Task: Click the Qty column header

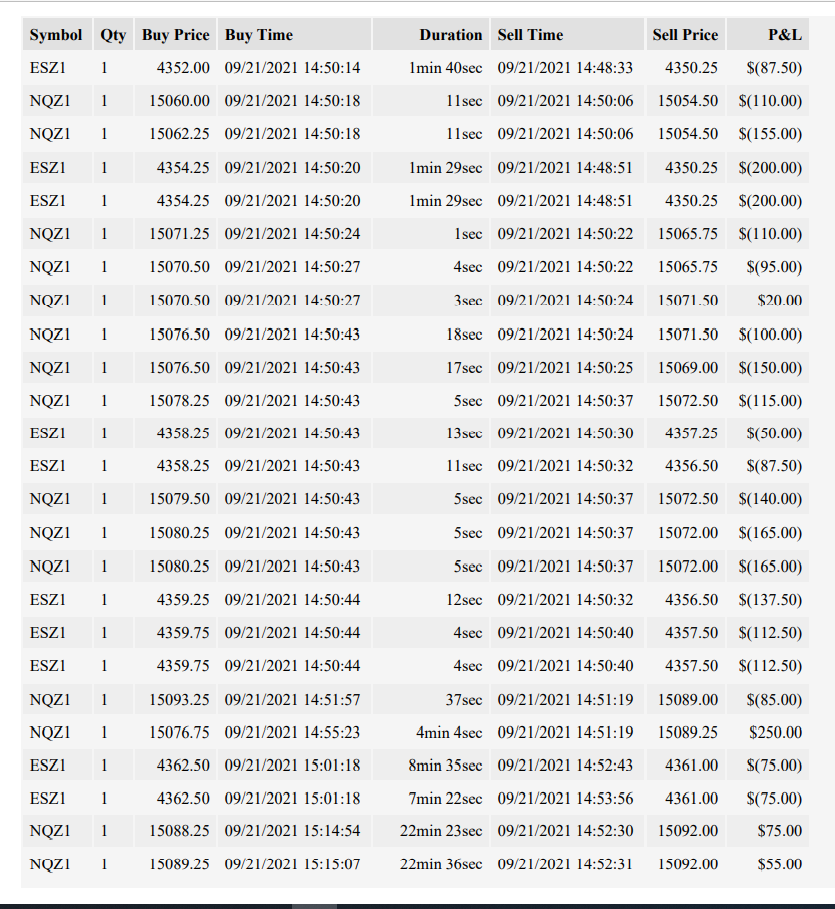Action: pos(113,35)
